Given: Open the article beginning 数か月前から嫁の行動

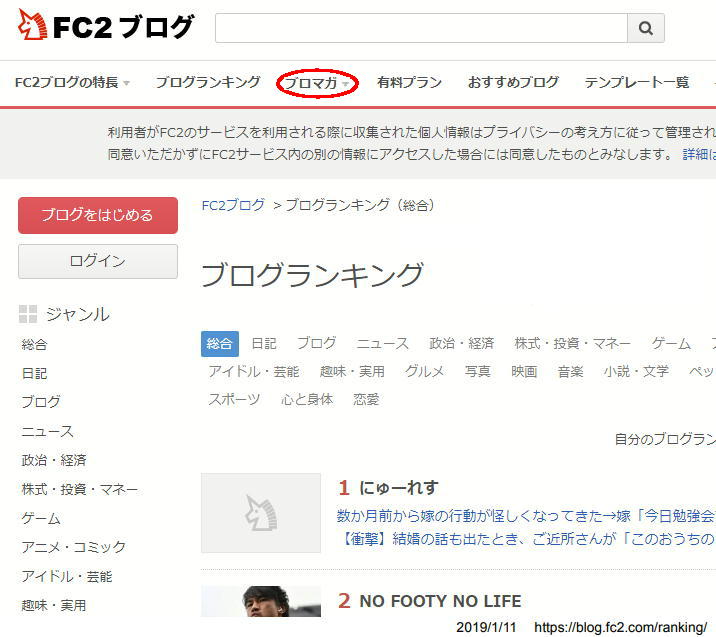Looking at the screenshot, I should point(526,516).
